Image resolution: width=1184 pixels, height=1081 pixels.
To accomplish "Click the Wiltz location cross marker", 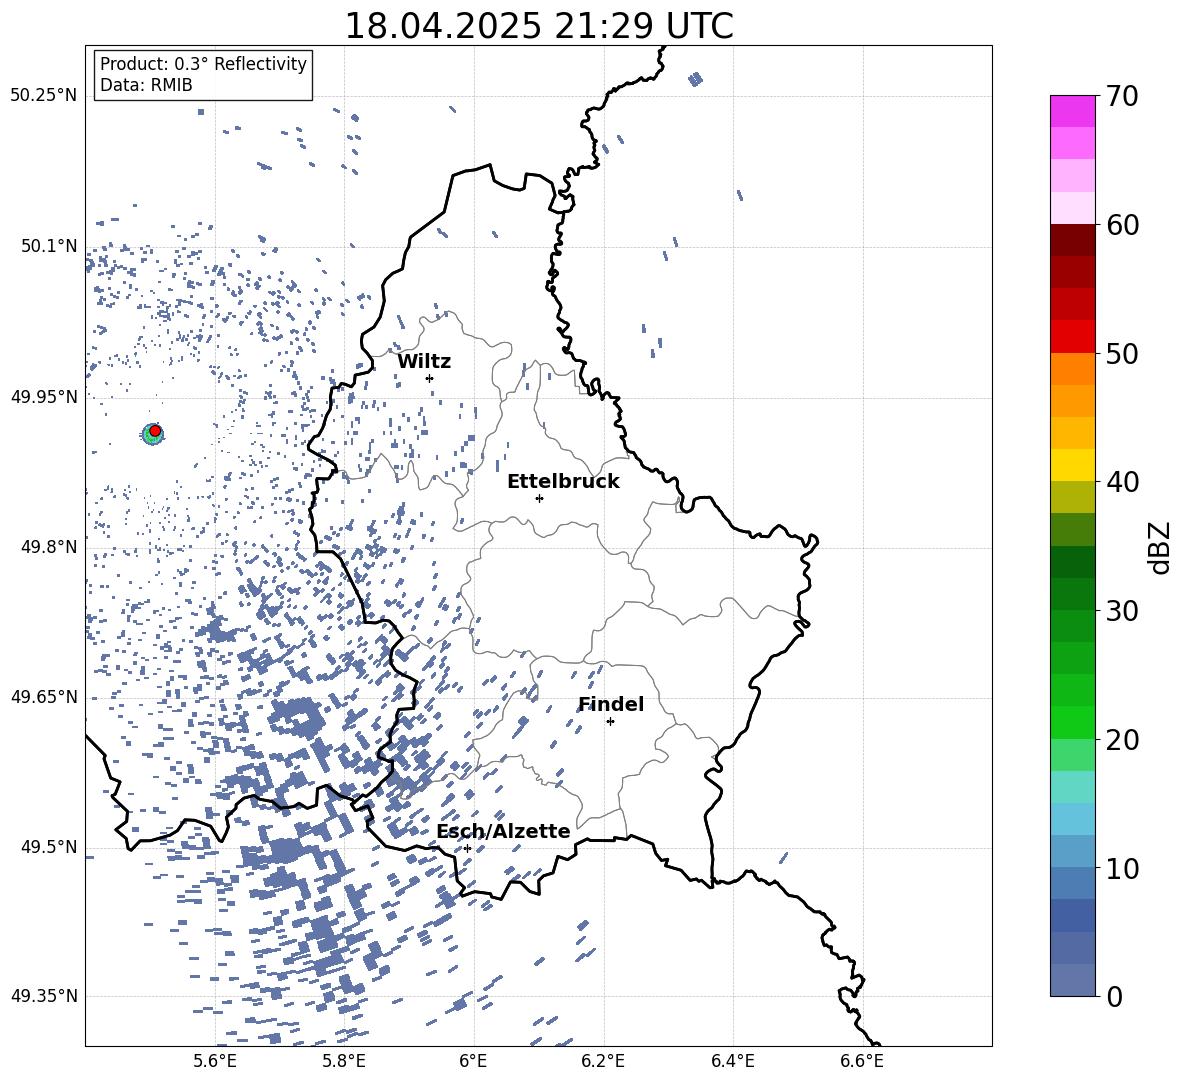I will click(430, 378).
